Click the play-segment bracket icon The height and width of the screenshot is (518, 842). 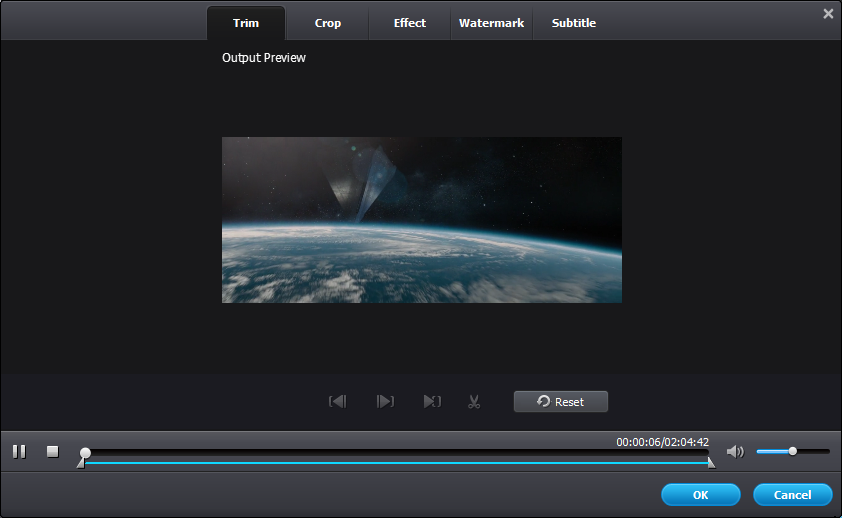click(x=432, y=402)
